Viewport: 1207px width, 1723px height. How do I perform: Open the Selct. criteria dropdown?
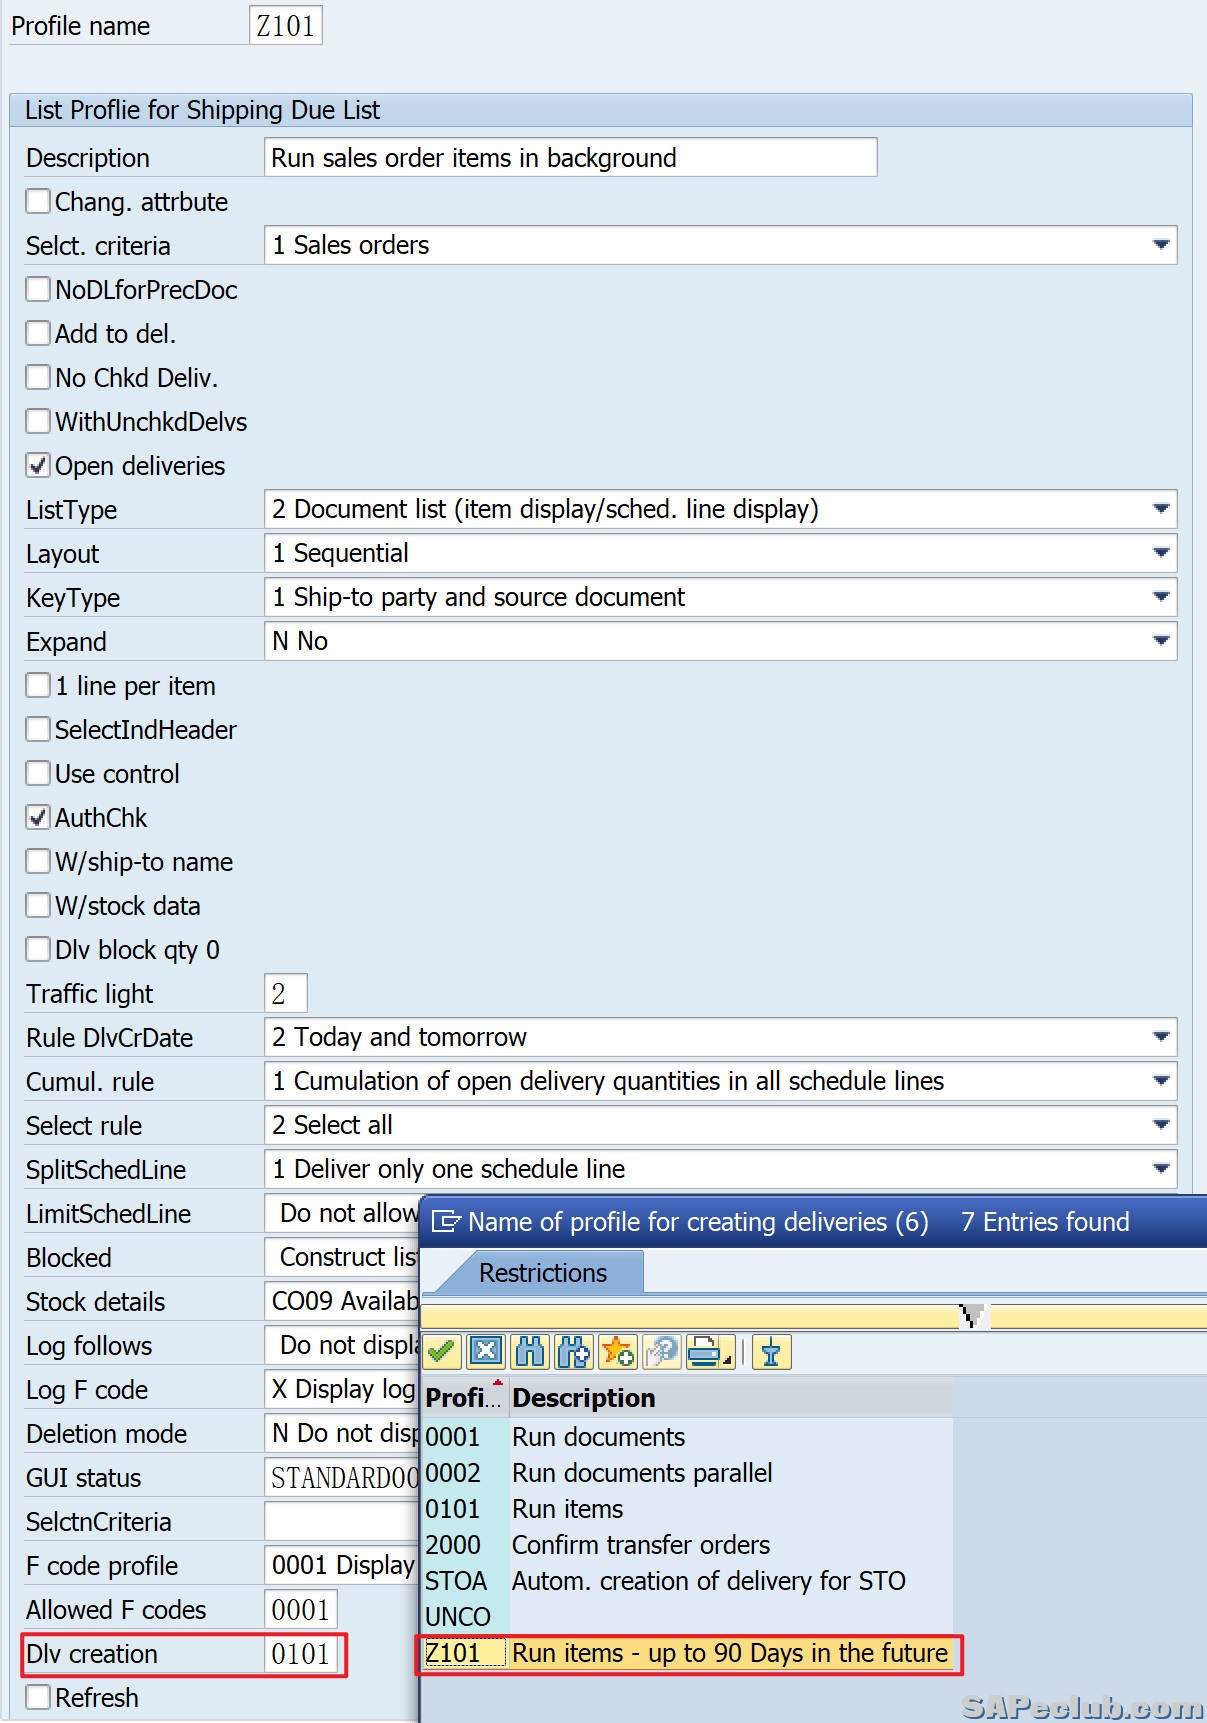pos(1160,245)
